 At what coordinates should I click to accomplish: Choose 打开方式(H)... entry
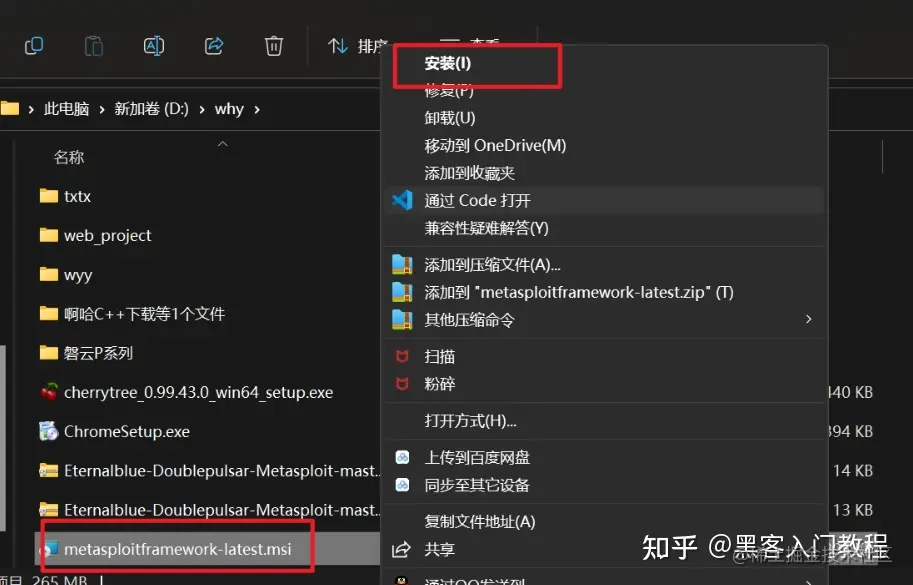click(x=470, y=421)
